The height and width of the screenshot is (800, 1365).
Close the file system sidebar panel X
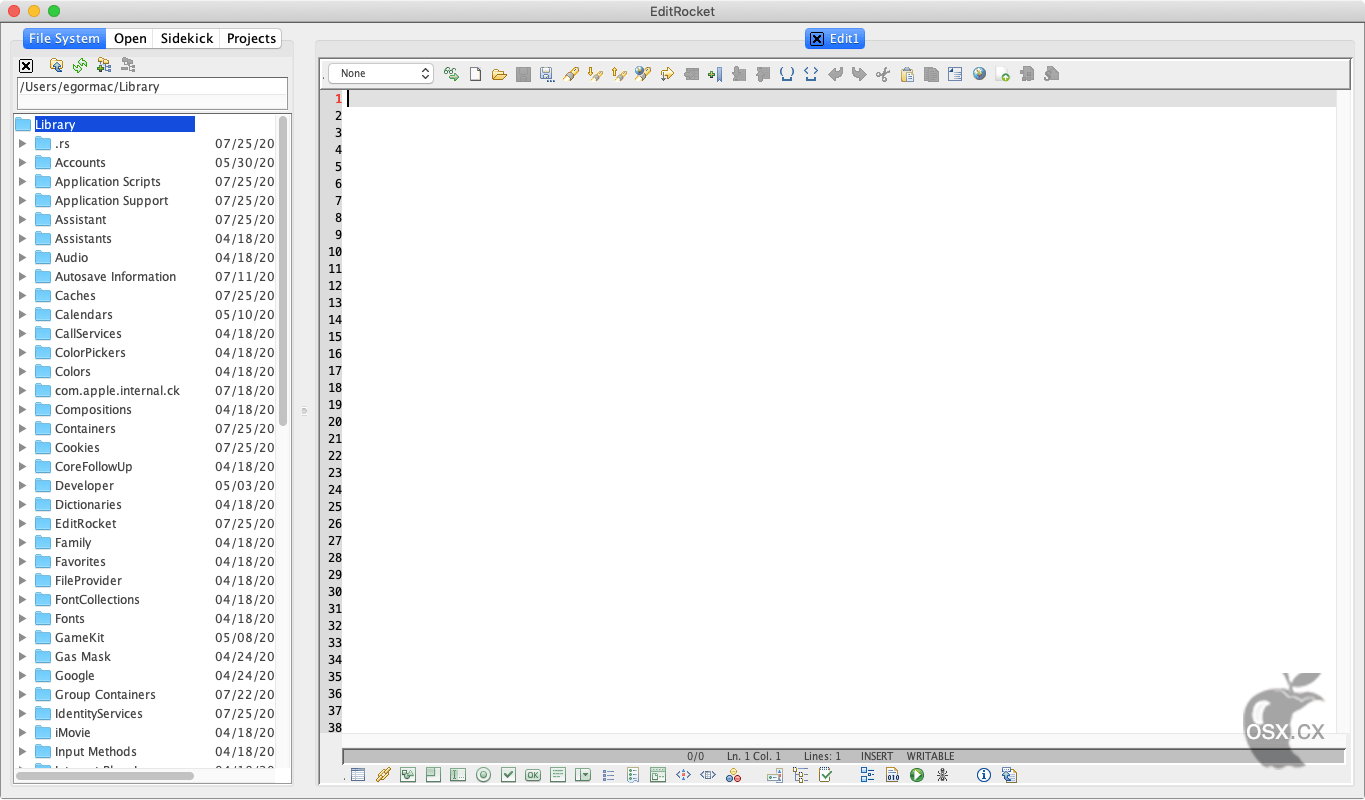(26, 65)
